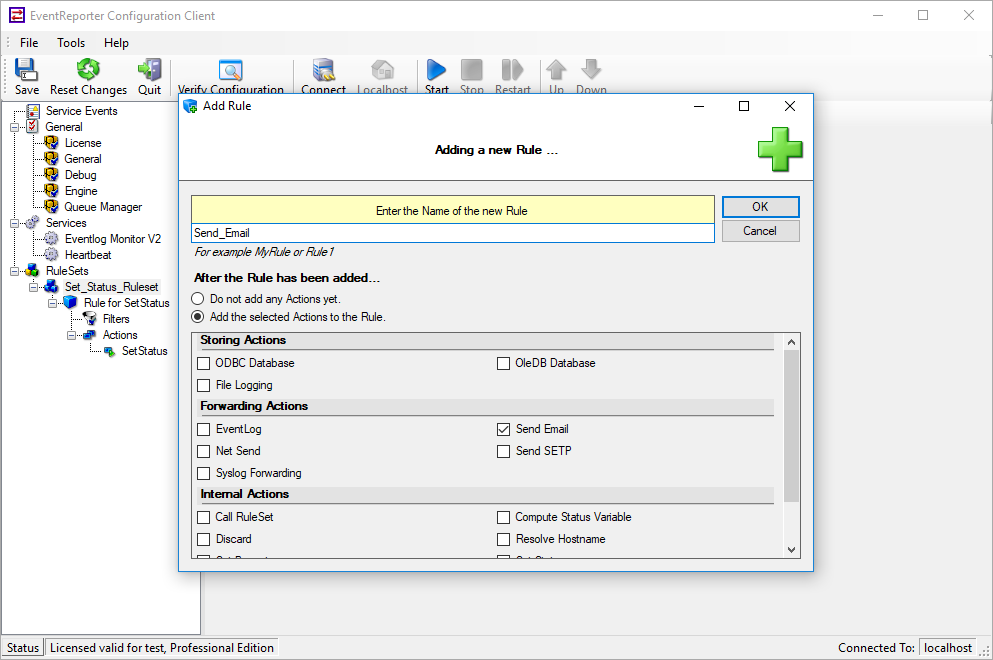993x660 pixels.
Task: Open the File menu
Action: (29, 42)
